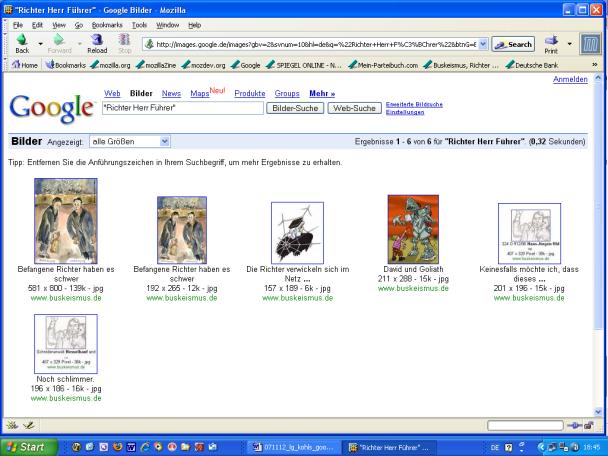Open the Erweiterte Bildsuche link
The image size is (608, 456).
(414, 104)
